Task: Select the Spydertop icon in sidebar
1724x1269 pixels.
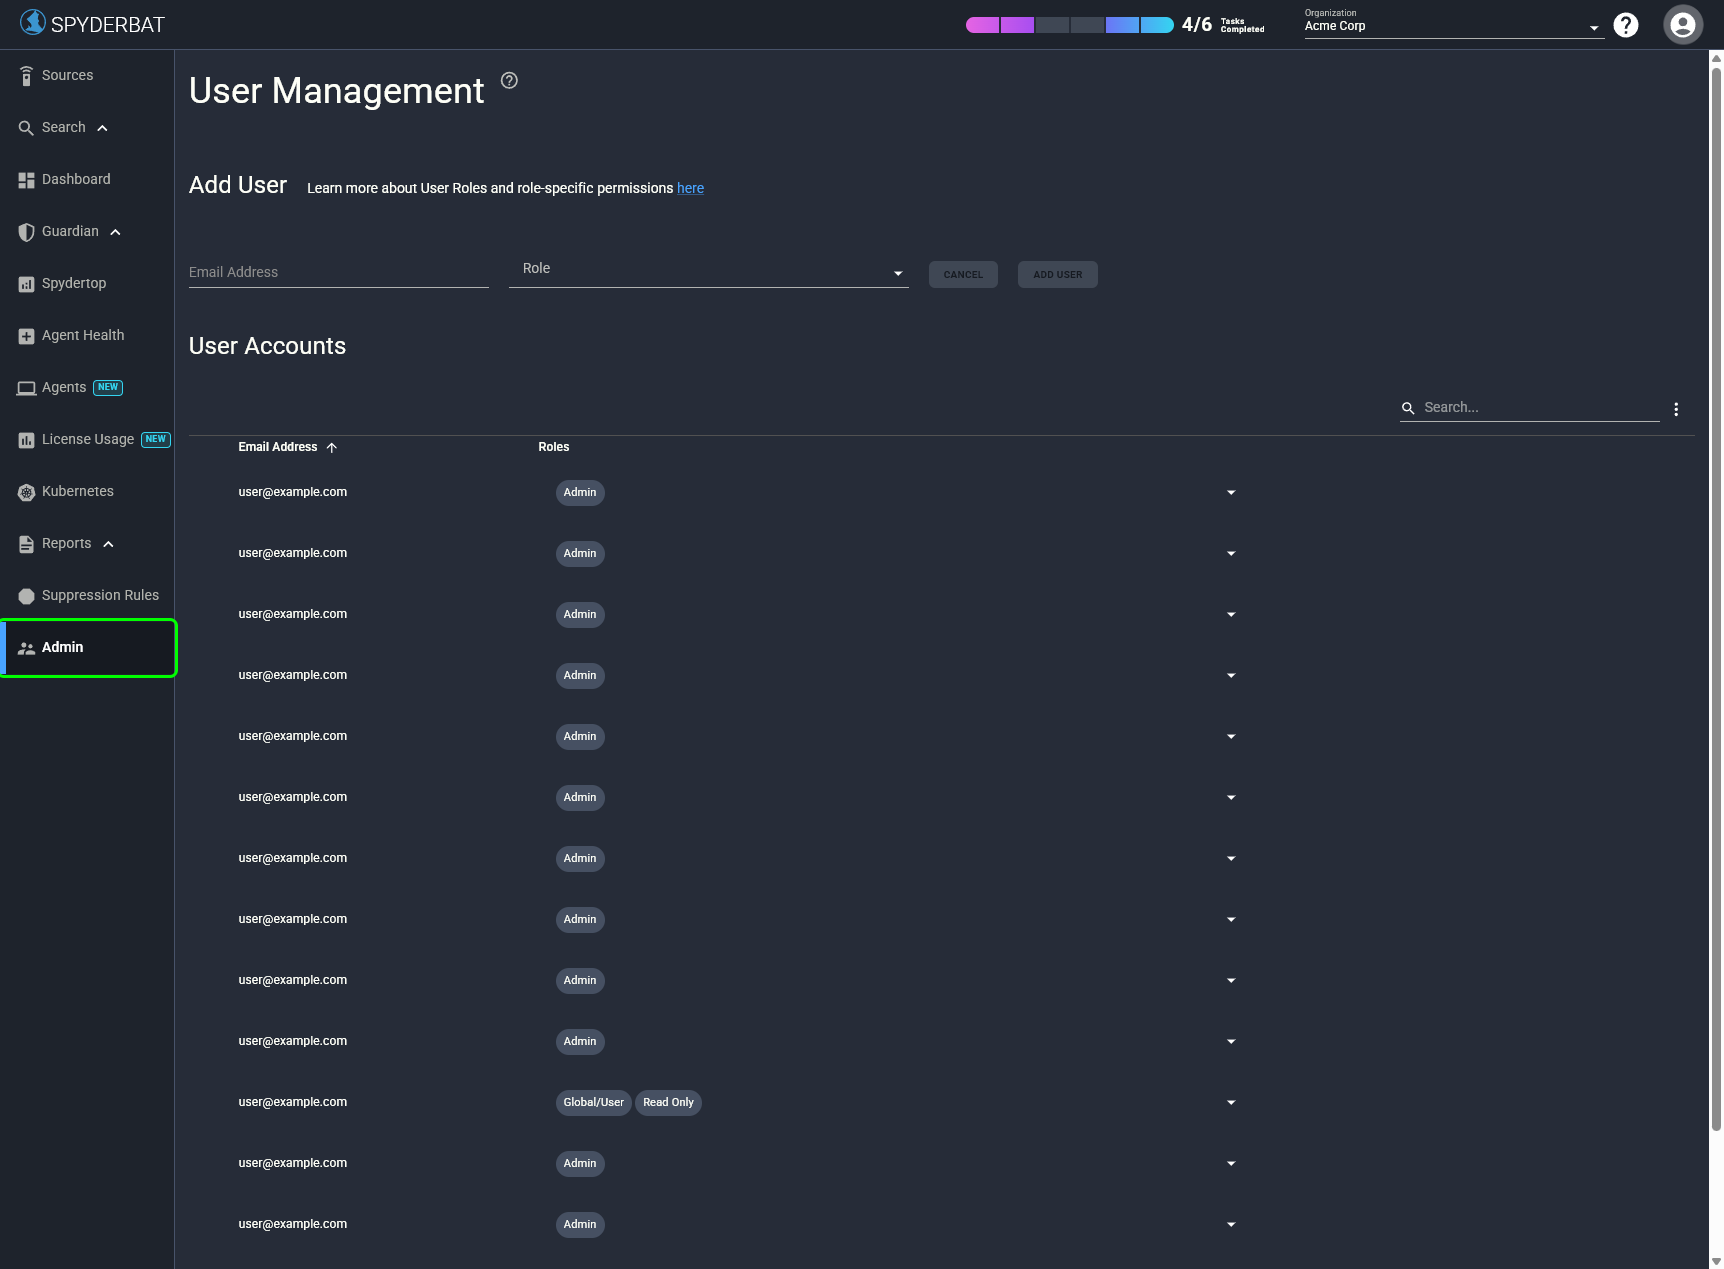Action: (x=26, y=283)
